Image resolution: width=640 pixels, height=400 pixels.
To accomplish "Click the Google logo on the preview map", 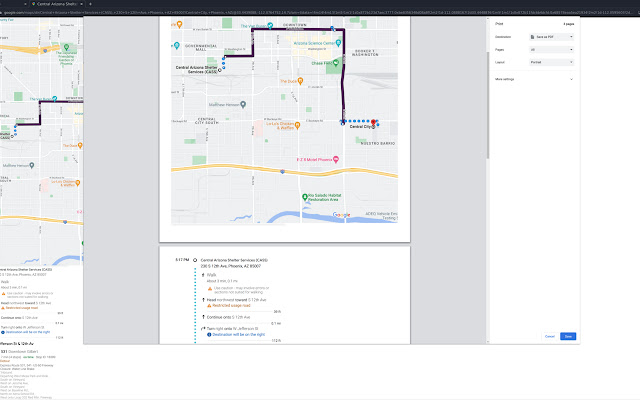I will 341,215.
